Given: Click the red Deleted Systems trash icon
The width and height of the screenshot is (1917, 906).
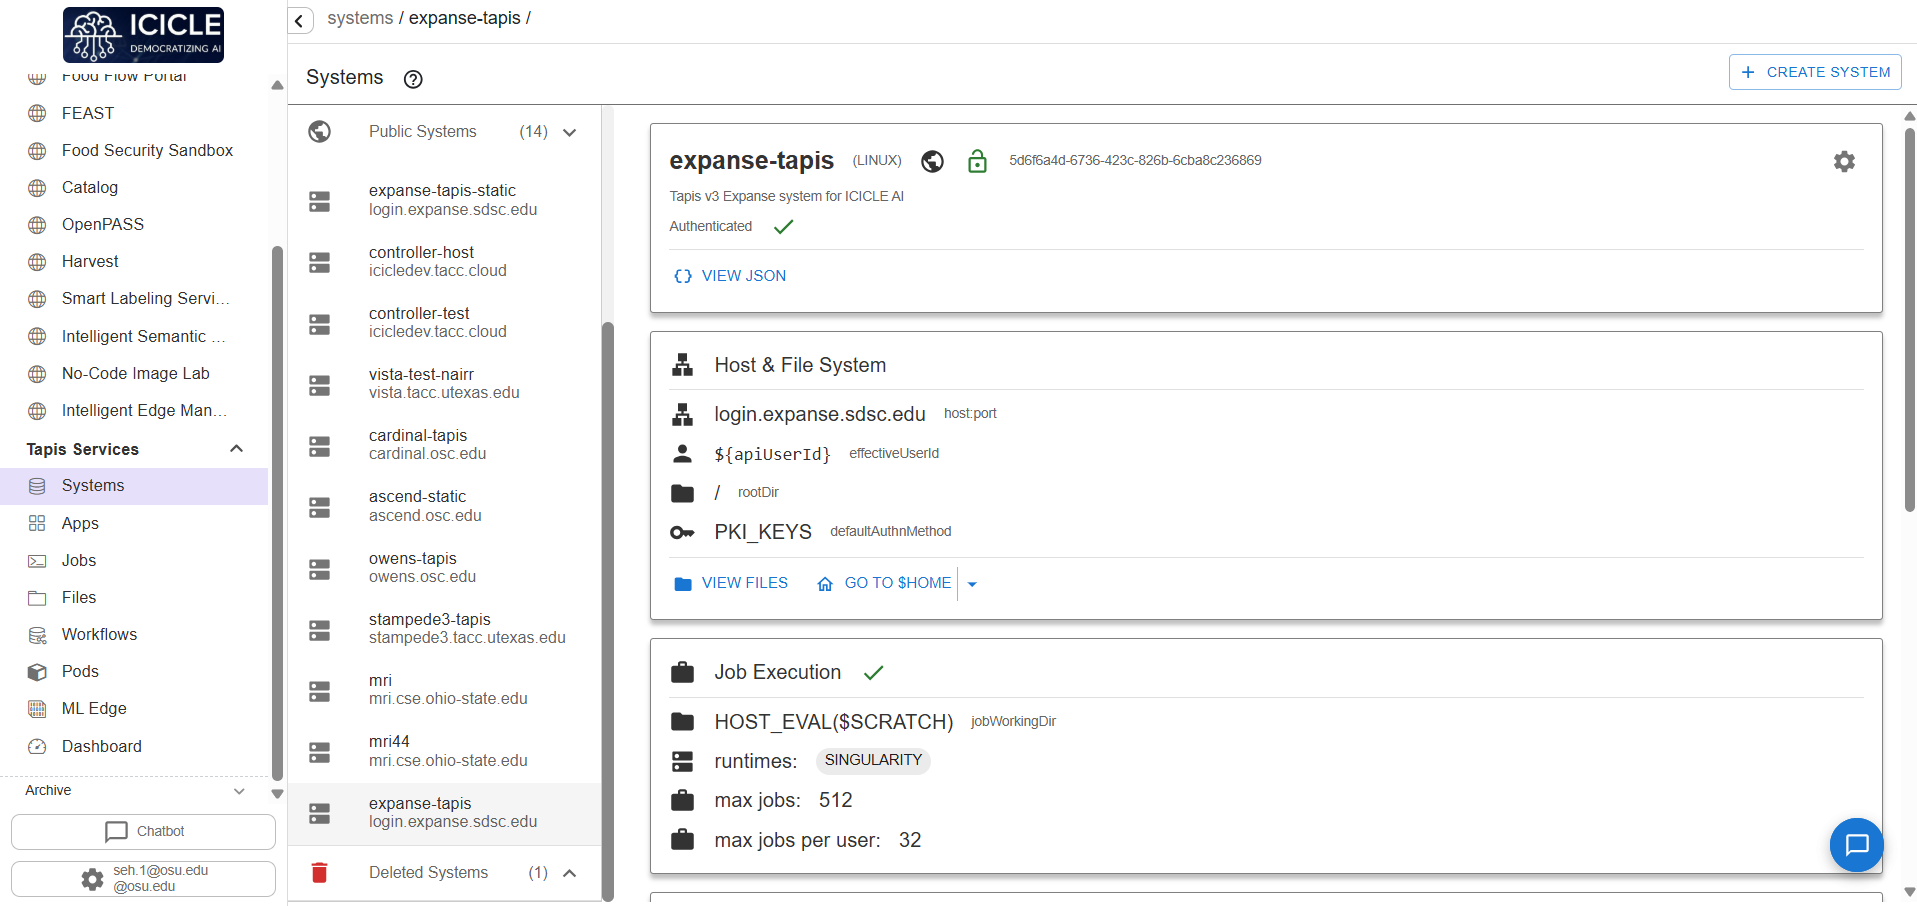Looking at the screenshot, I should click(320, 873).
